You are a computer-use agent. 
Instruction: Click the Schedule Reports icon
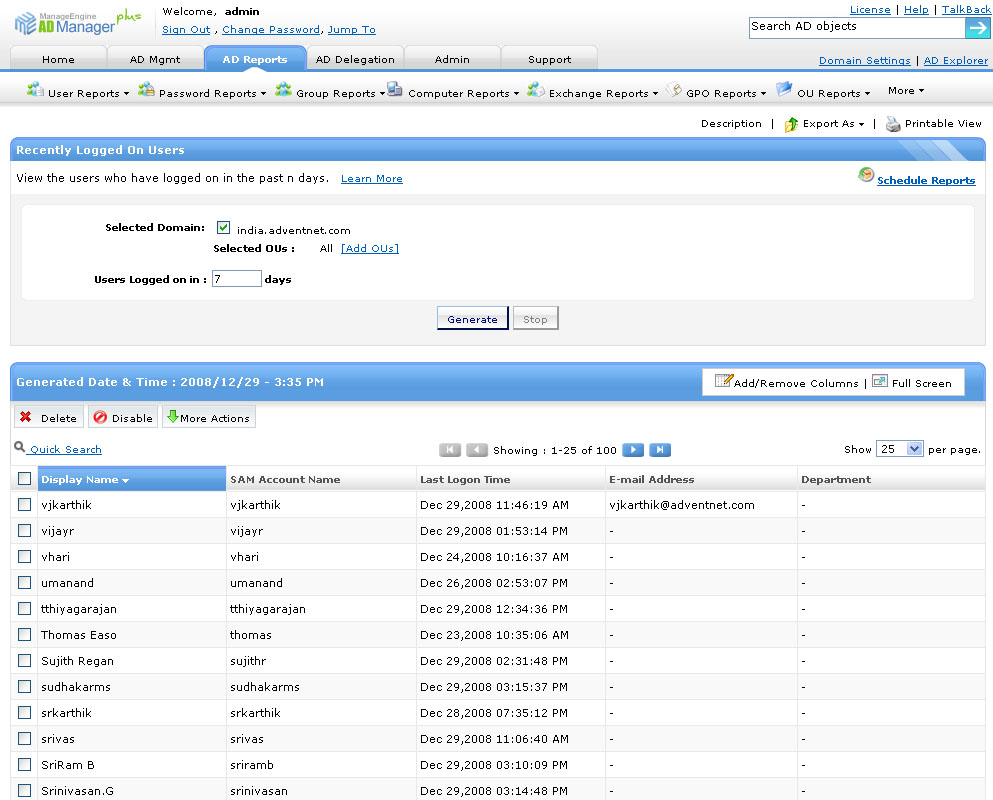coord(866,175)
